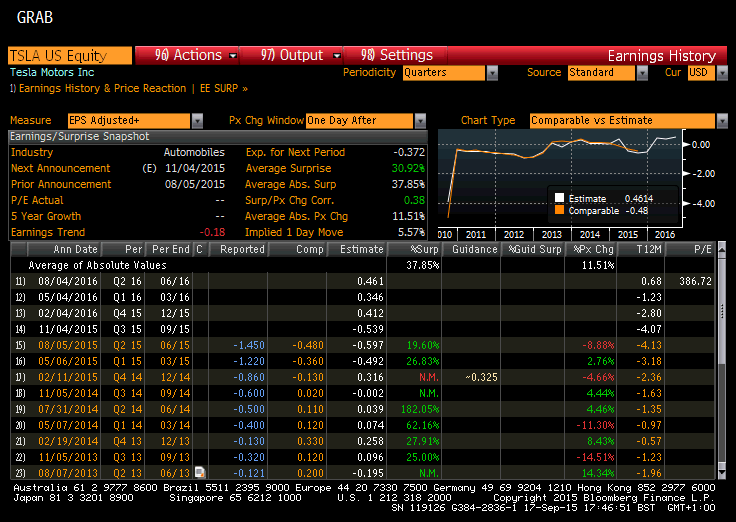
Task: Click the Guidance column header
Action: point(471,249)
